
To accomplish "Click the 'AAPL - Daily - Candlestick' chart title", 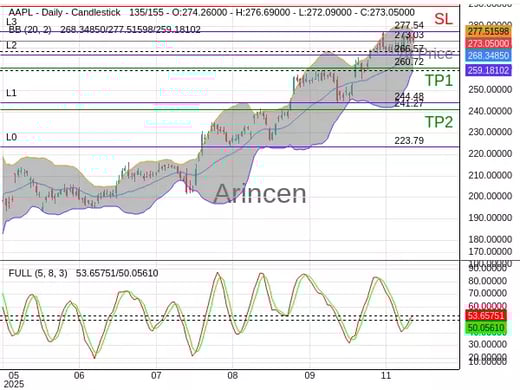I will [64, 13].
